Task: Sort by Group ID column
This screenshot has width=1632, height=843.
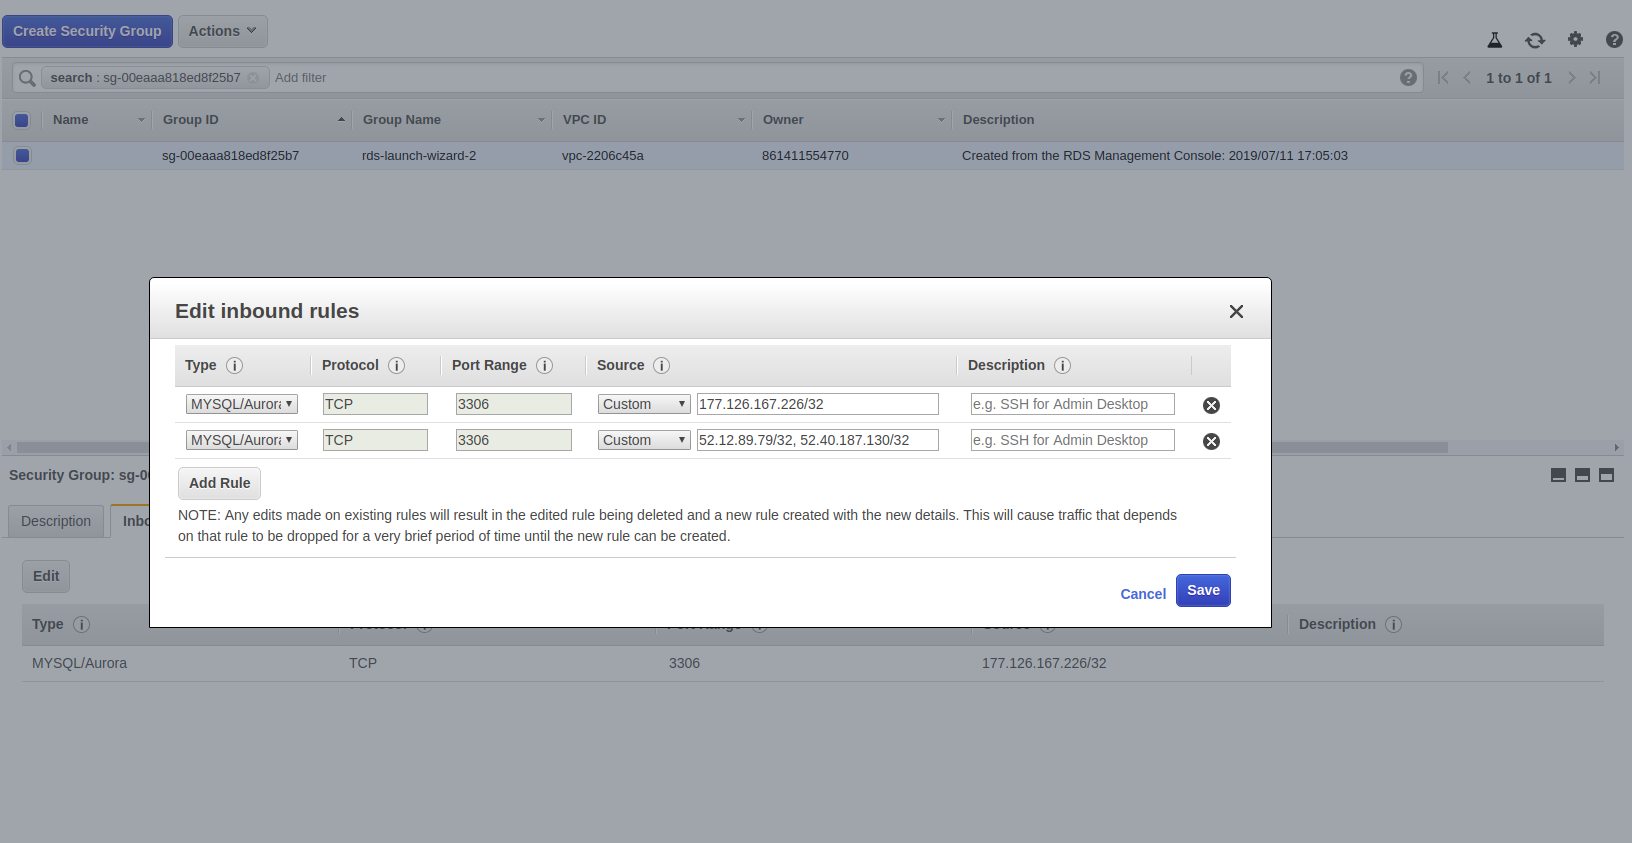Action: (252, 120)
